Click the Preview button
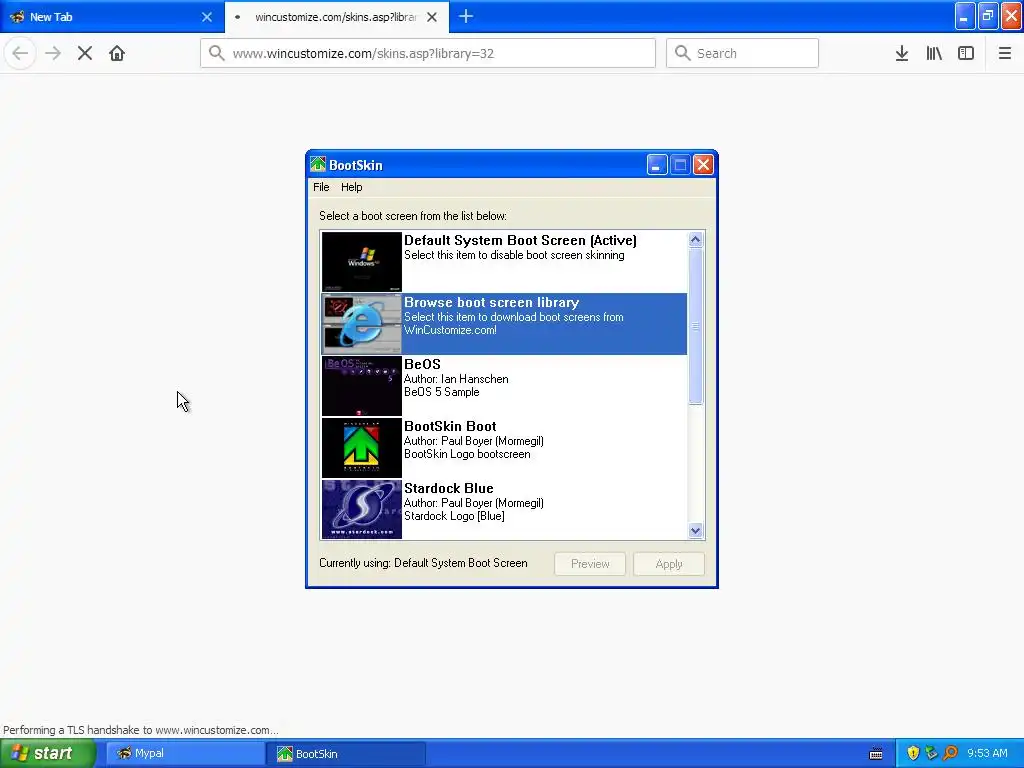Screen dimensions: 1024x768 click(590, 564)
